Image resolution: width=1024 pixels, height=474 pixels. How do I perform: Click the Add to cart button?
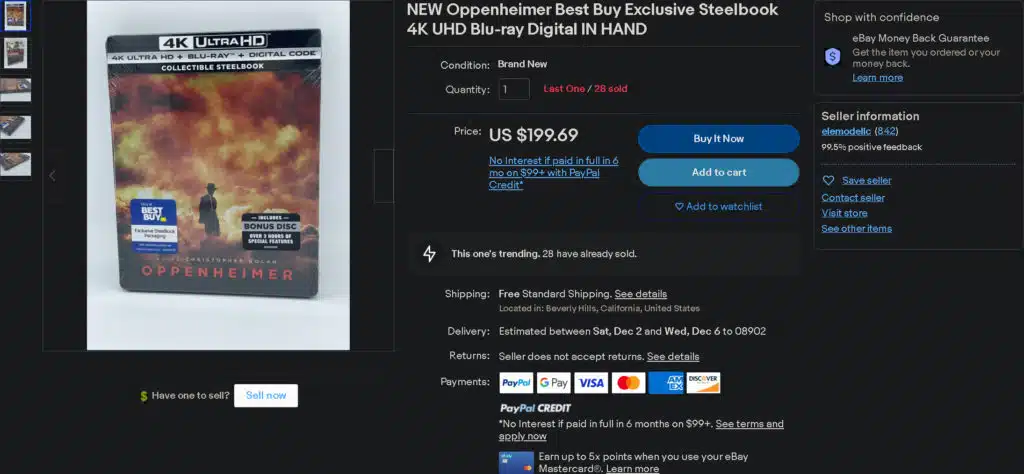tap(718, 172)
